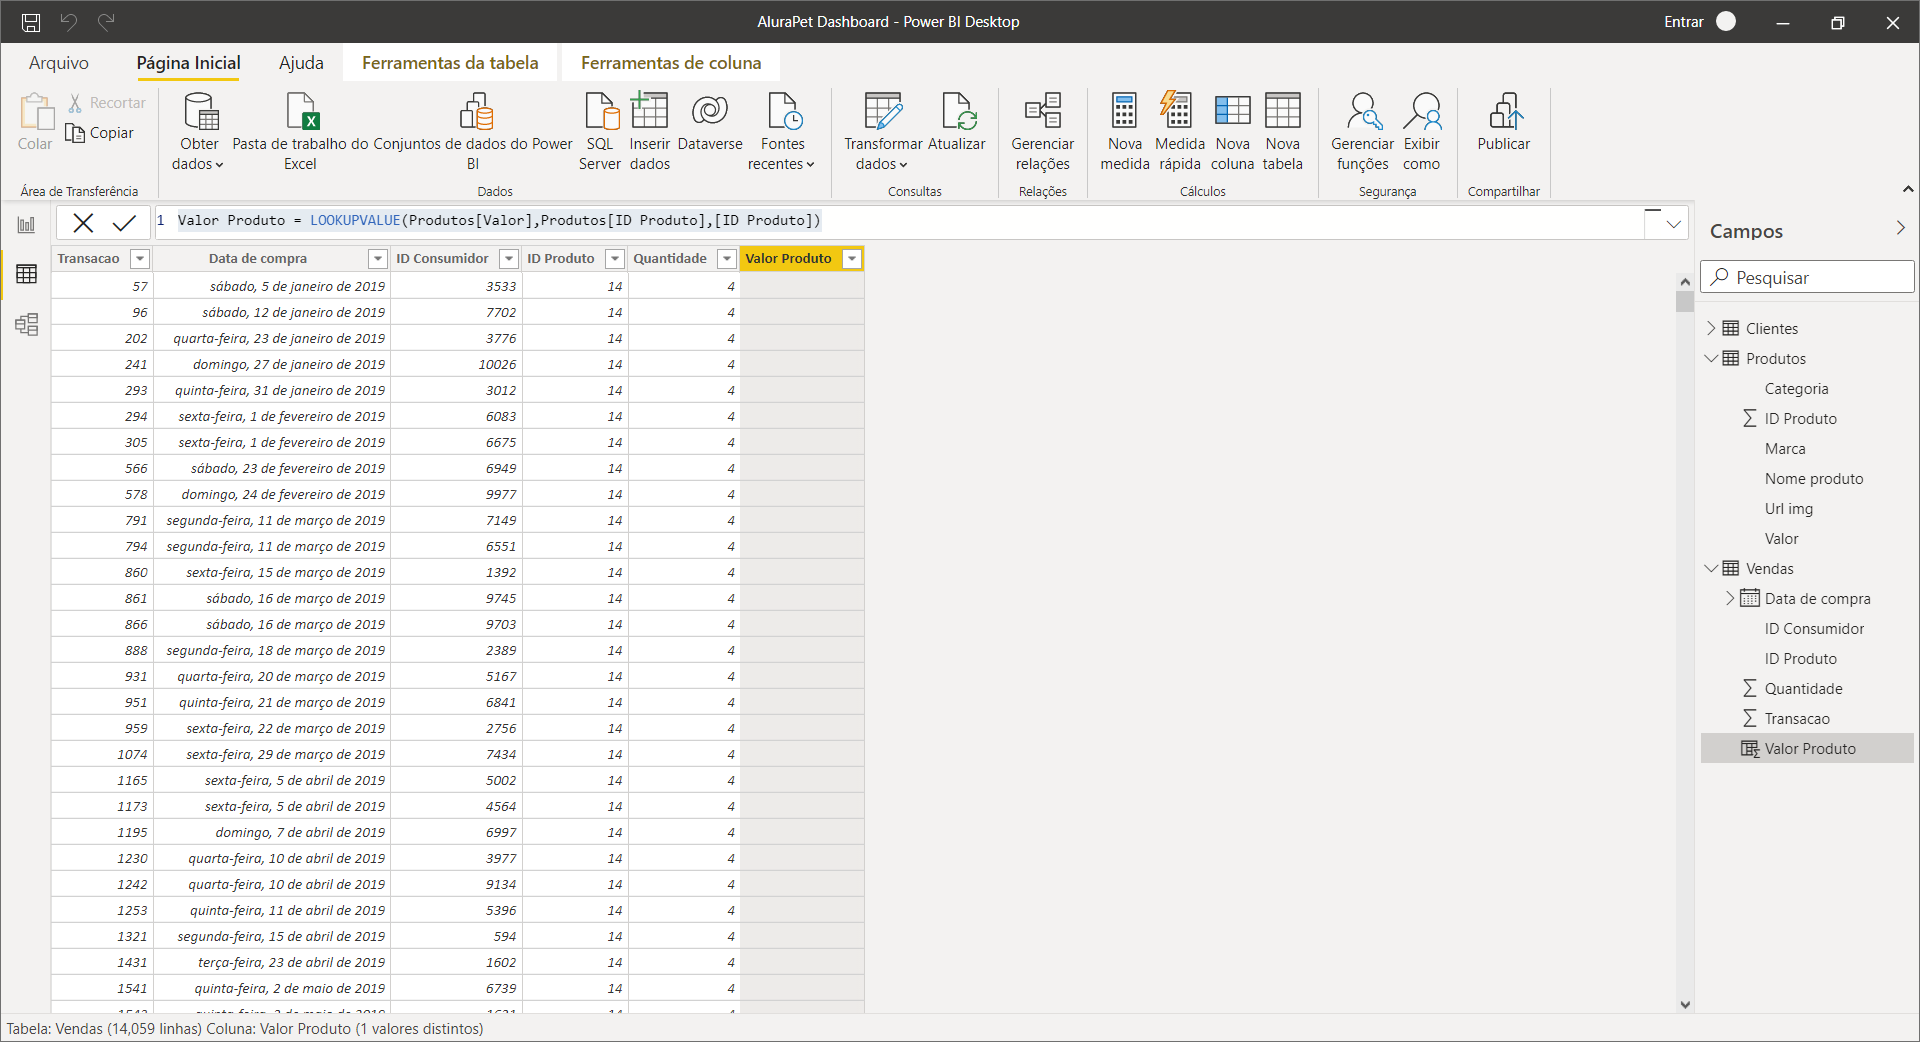The width and height of the screenshot is (1920, 1042).
Task: Select Página Inicial tab
Action: pyautogui.click(x=188, y=63)
